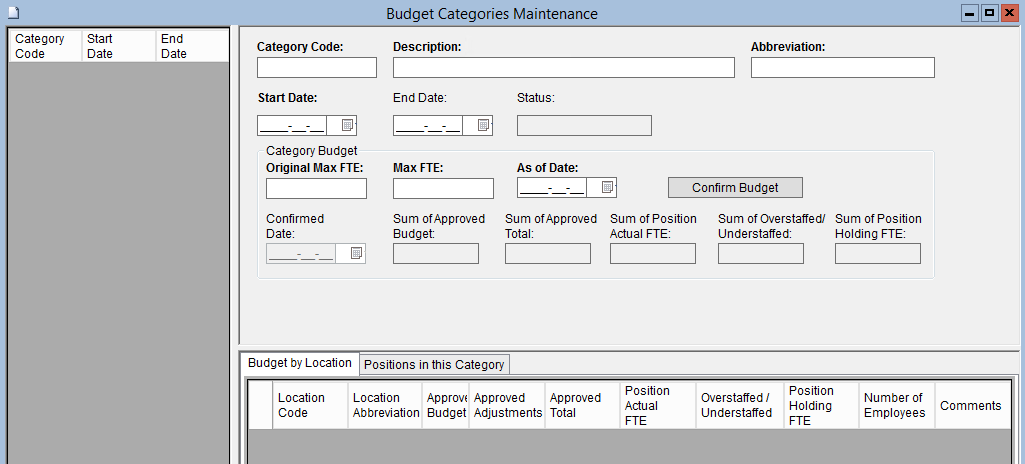
Task: Click the Original Max FTE field
Action: (x=316, y=188)
